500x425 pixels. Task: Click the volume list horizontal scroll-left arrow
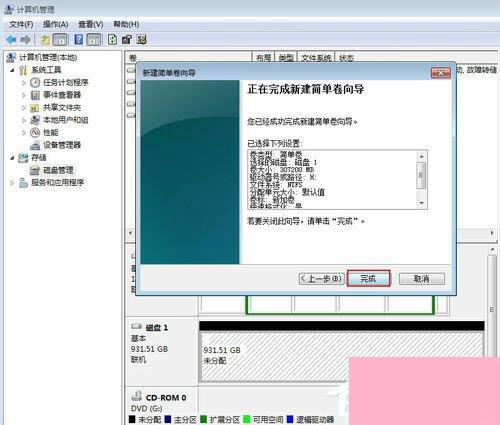[130, 233]
